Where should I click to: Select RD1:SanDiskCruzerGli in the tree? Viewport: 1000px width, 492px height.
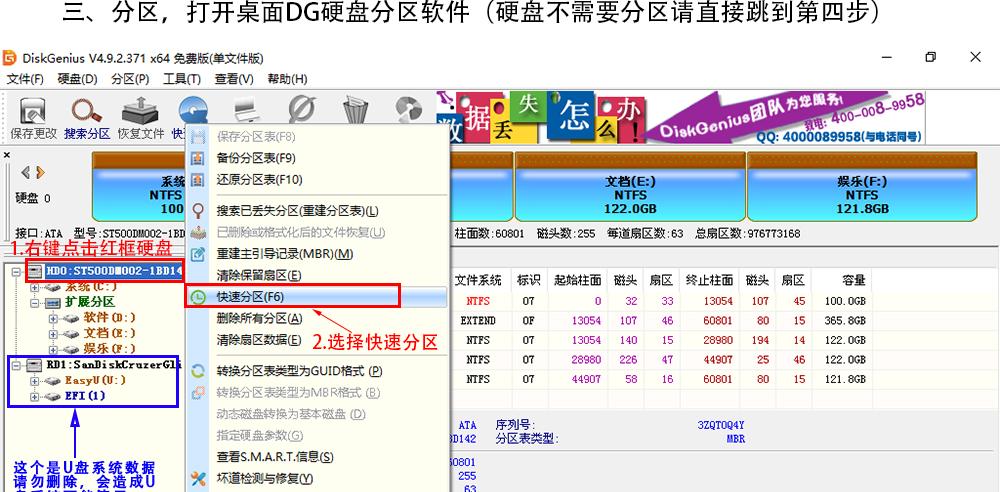tap(114, 365)
